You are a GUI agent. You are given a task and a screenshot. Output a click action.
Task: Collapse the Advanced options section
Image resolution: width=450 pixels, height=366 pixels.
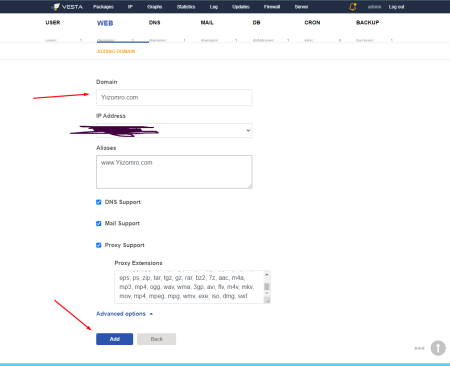pyautogui.click(x=124, y=314)
